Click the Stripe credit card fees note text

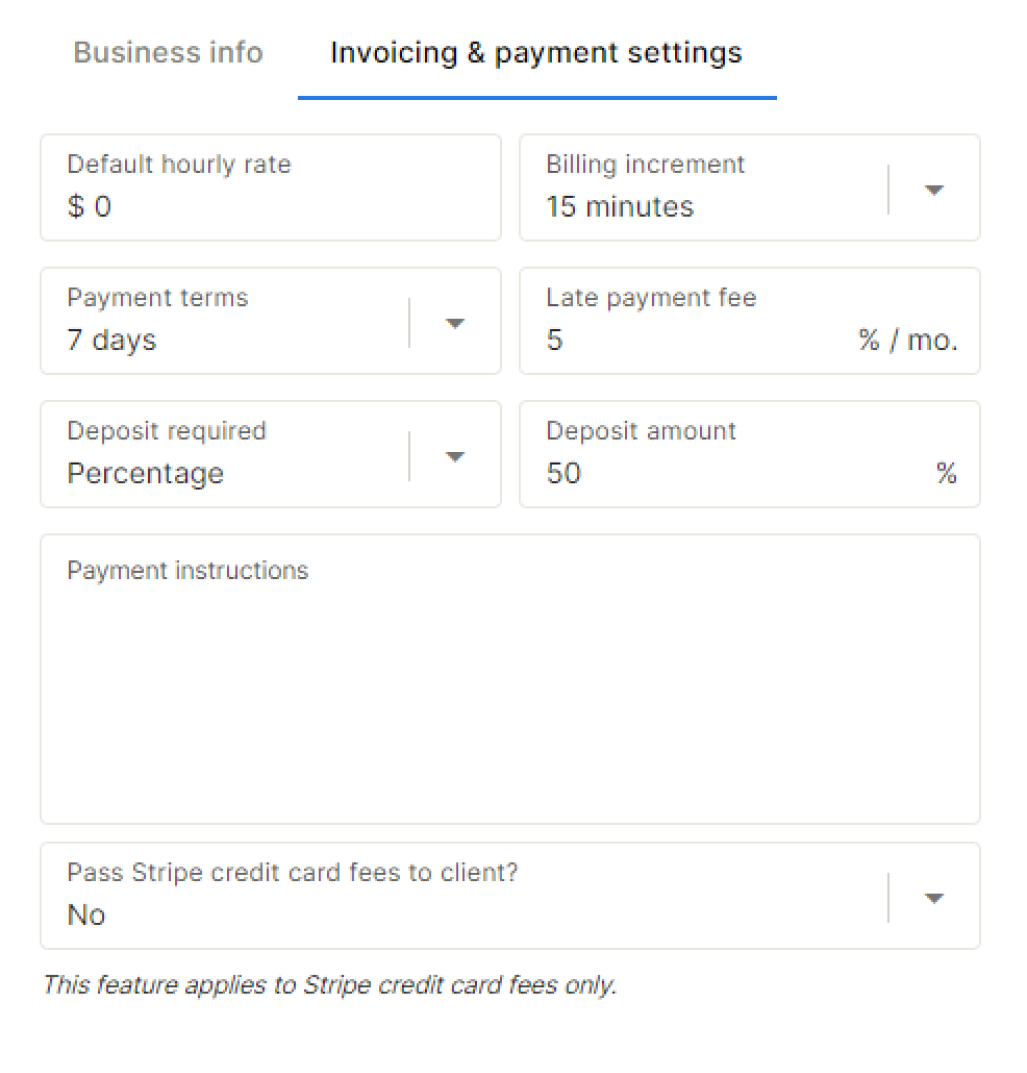pyautogui.click(x=330, y=985)
